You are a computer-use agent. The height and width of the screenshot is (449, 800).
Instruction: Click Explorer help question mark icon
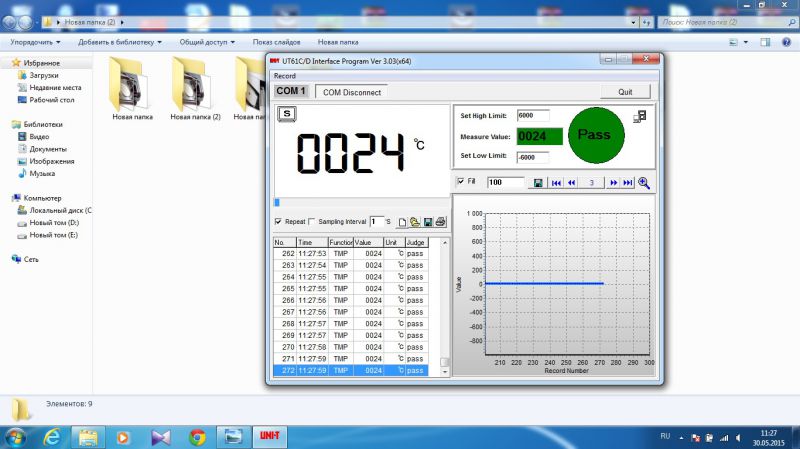coord(786,42)
